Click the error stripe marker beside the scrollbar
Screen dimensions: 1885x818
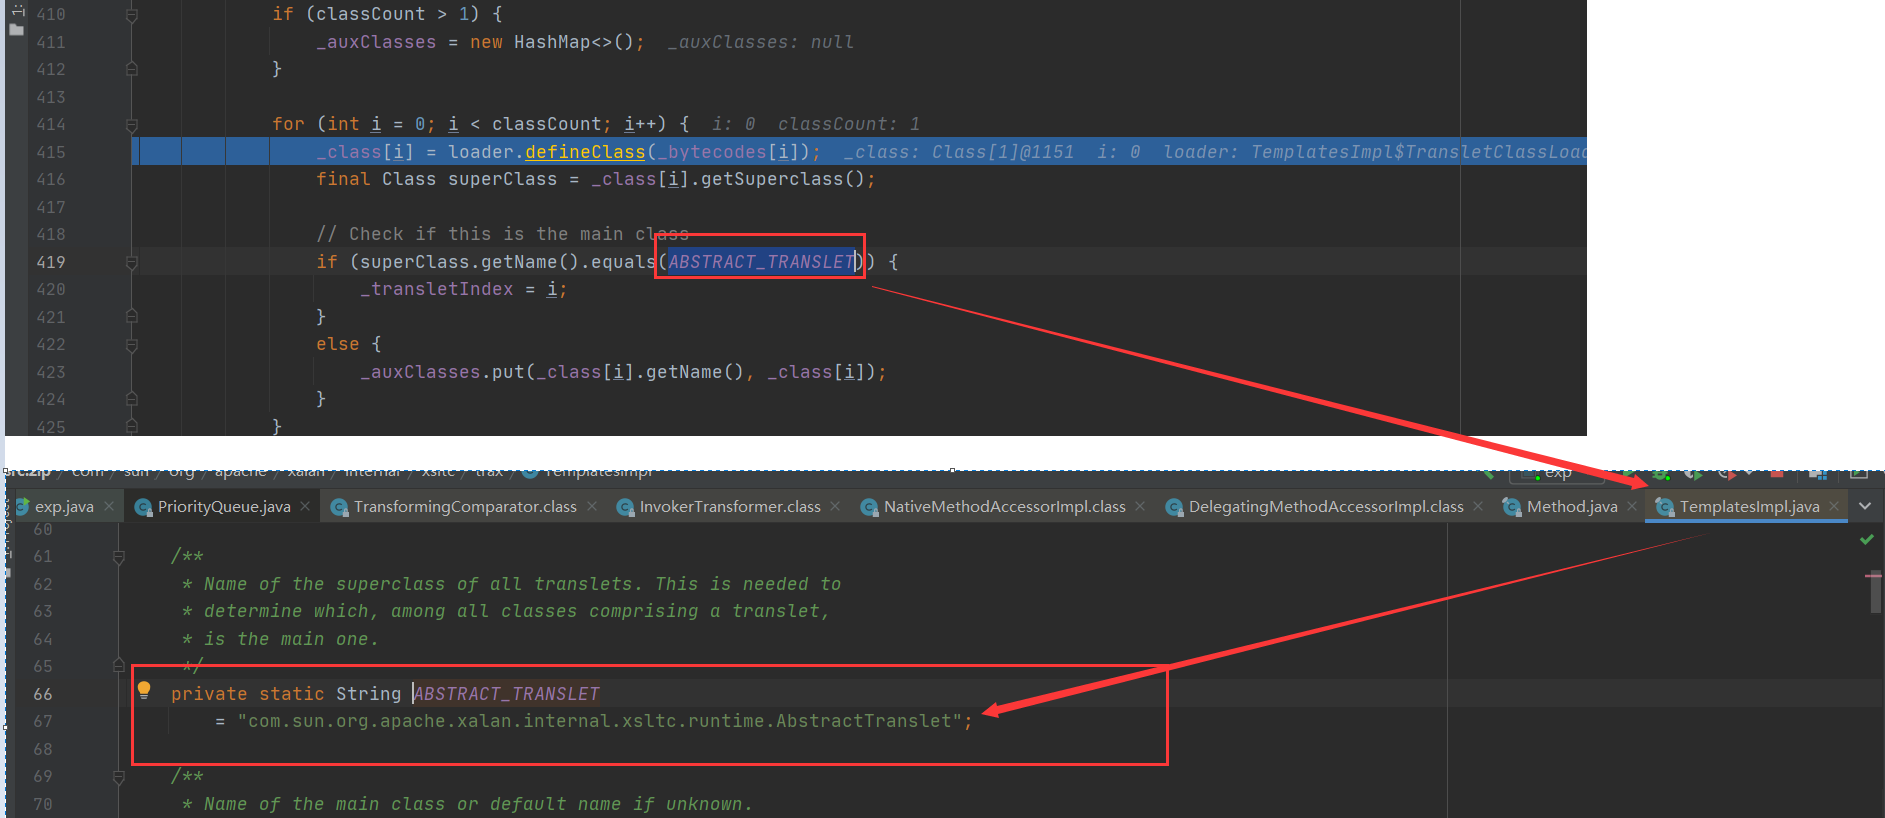tap(1874, 576)
